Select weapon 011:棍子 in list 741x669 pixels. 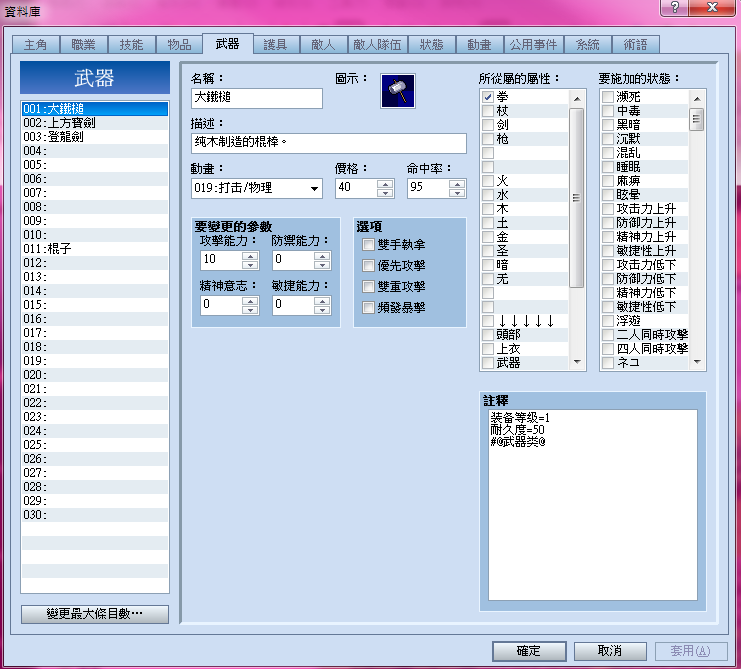pyautogui.click(x=95, y=249)
